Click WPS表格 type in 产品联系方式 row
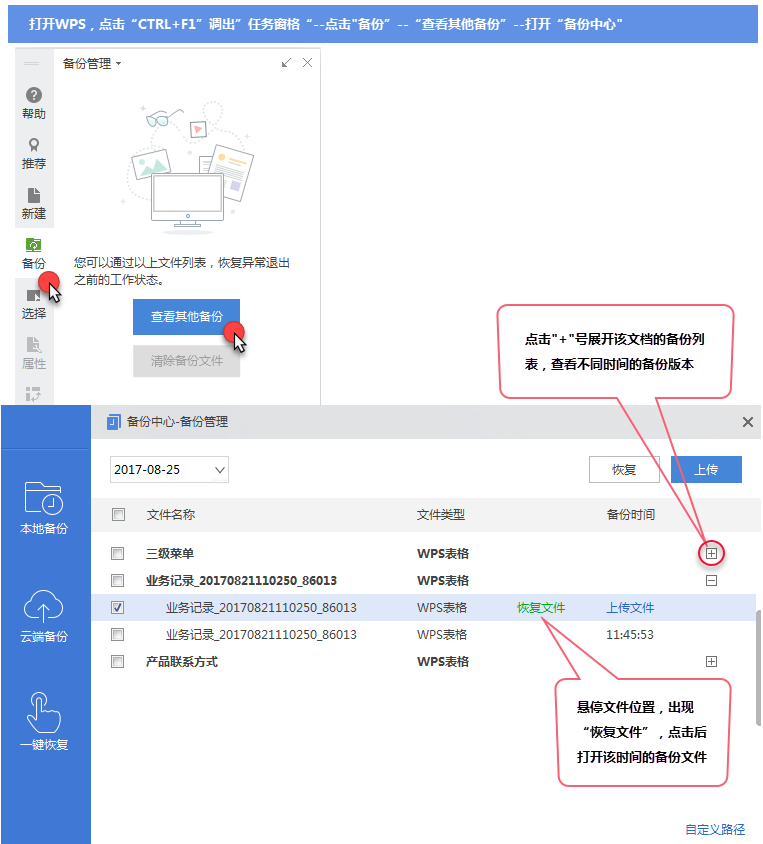The width and height of the screenshot is (763, 844). [x=443, y=662]
